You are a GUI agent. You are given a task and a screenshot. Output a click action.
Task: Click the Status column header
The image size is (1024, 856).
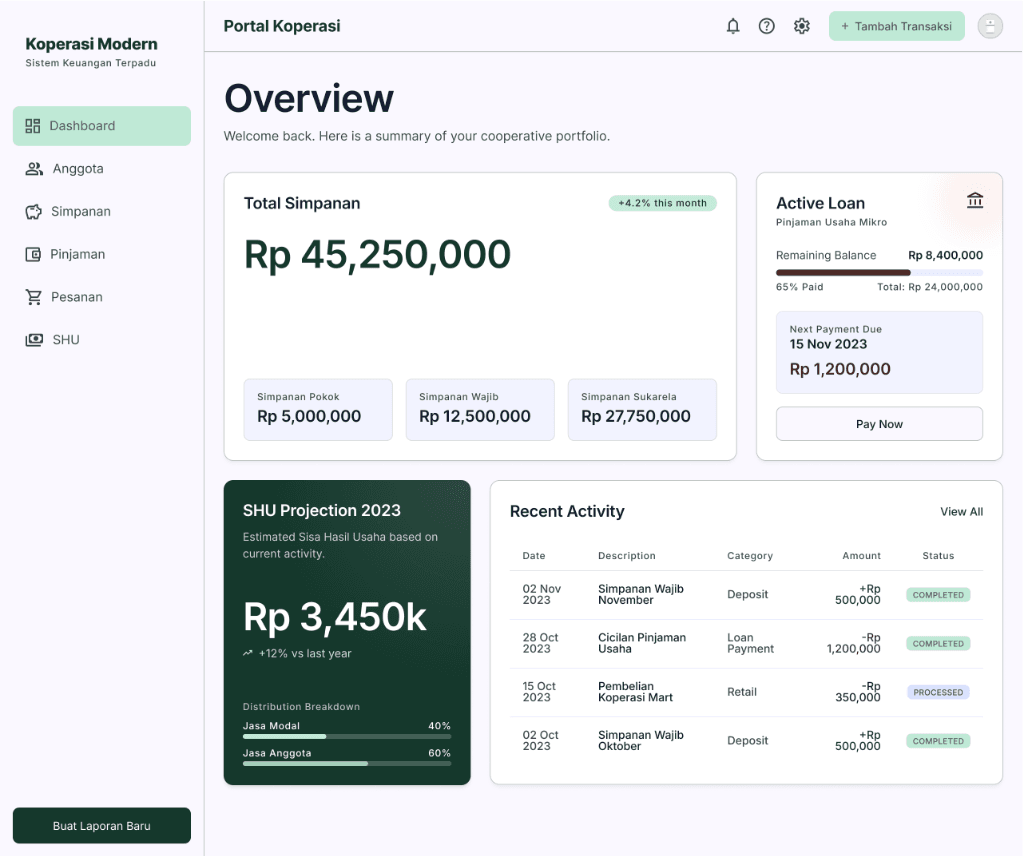click(938, 556)
